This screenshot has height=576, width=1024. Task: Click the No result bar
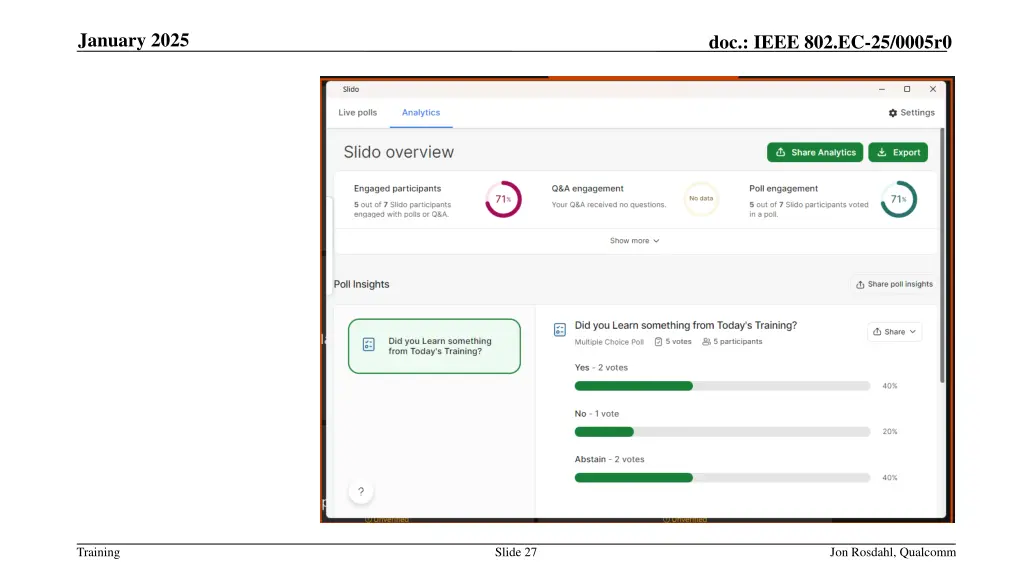pyautogui.click(x=722, y=432)
